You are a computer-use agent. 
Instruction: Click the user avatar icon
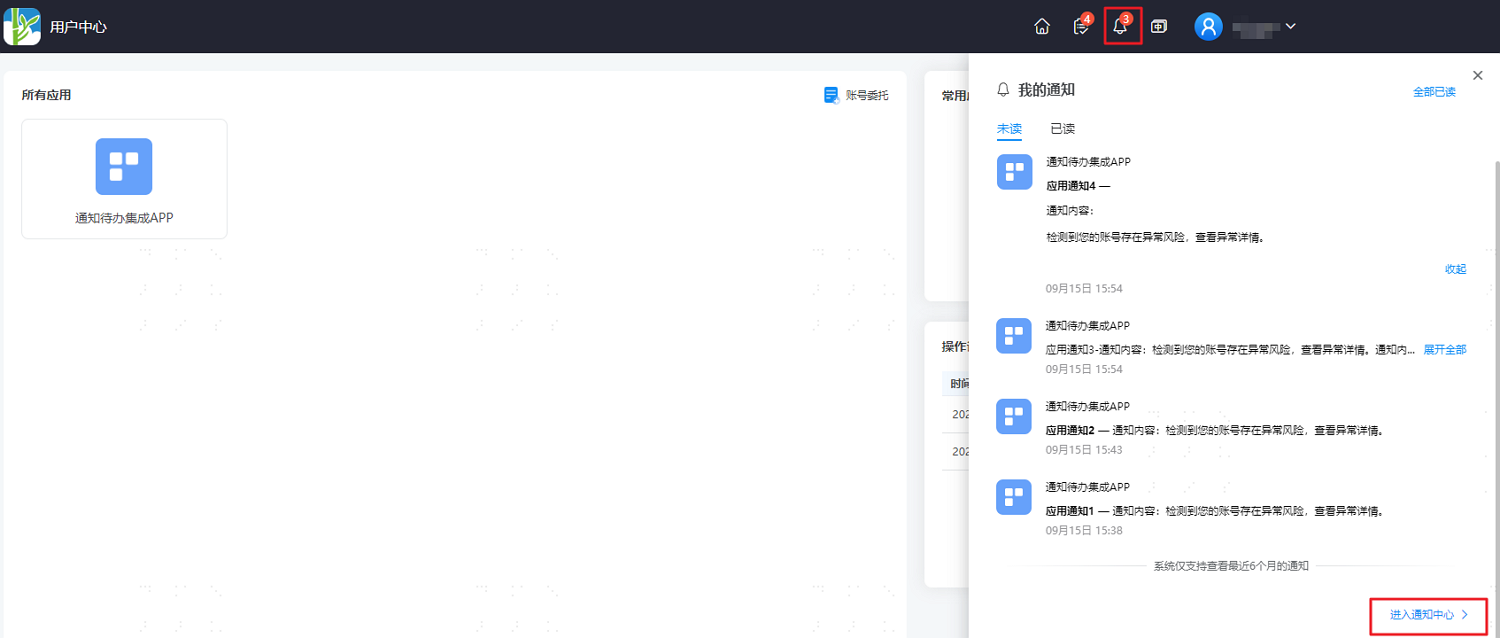tap(1209, 27)
